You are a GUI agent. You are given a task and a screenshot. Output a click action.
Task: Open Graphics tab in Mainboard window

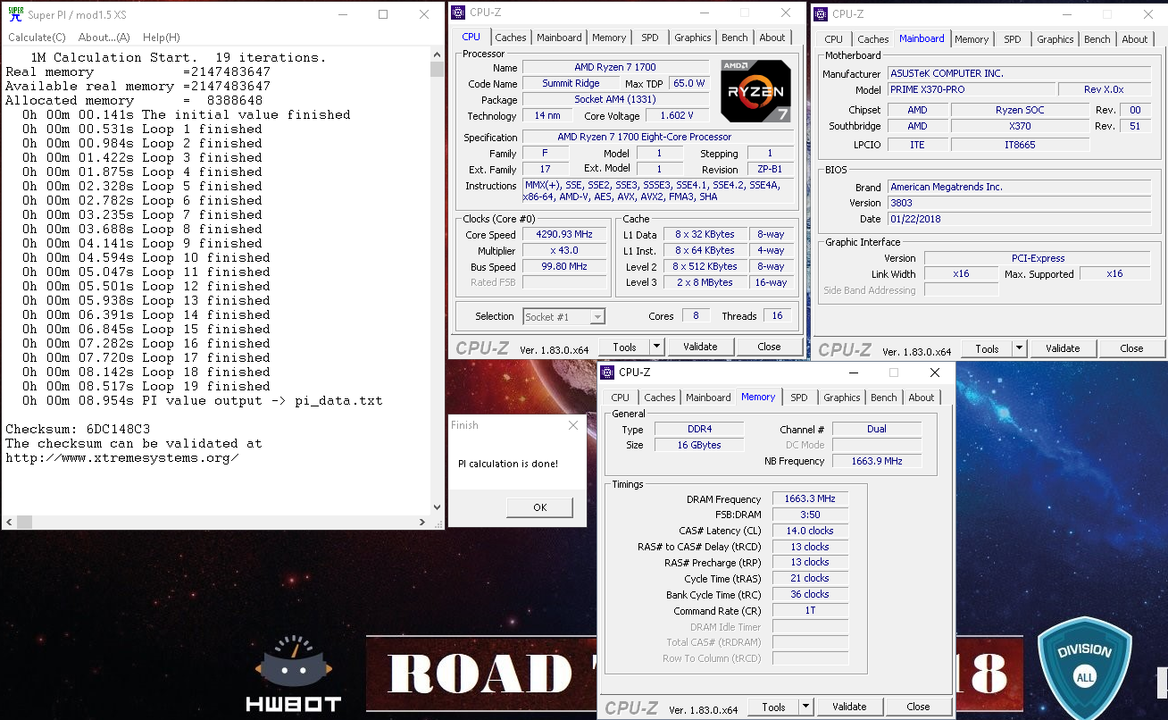pos(1055,39)
